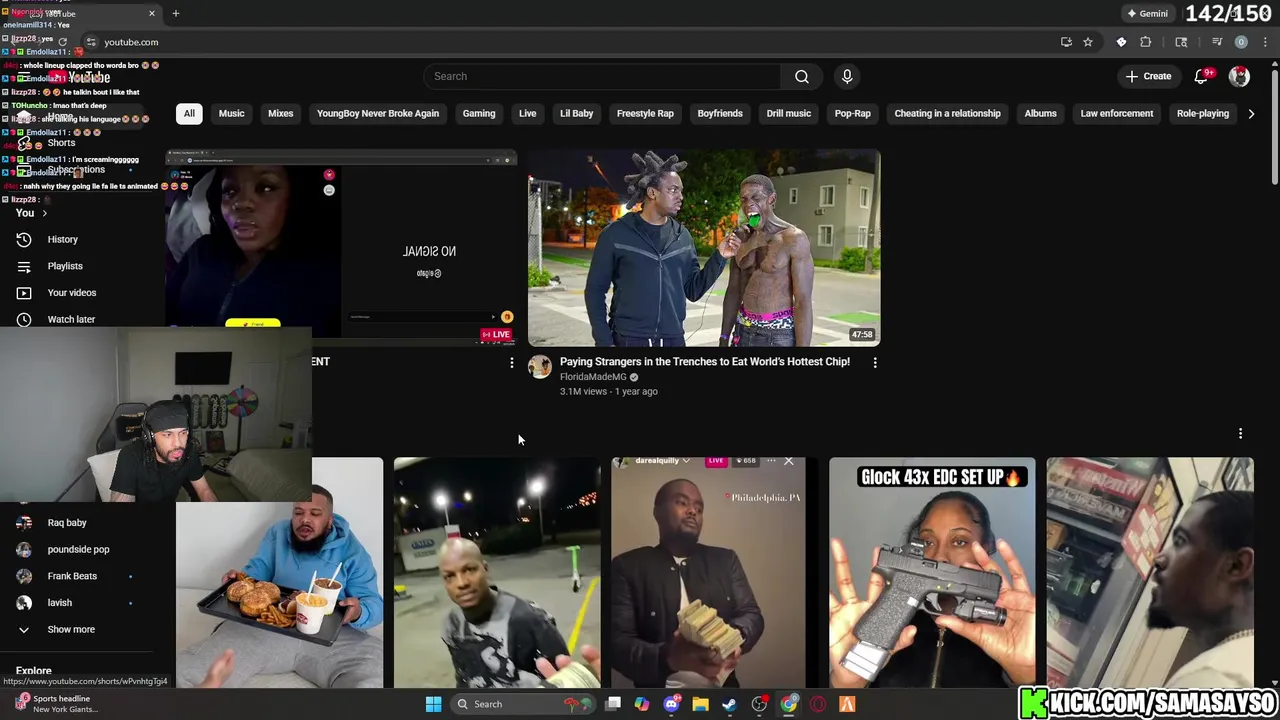Open Chrome media controls icon
The height and width of the screenshot is (720, 1280).
1217,42
